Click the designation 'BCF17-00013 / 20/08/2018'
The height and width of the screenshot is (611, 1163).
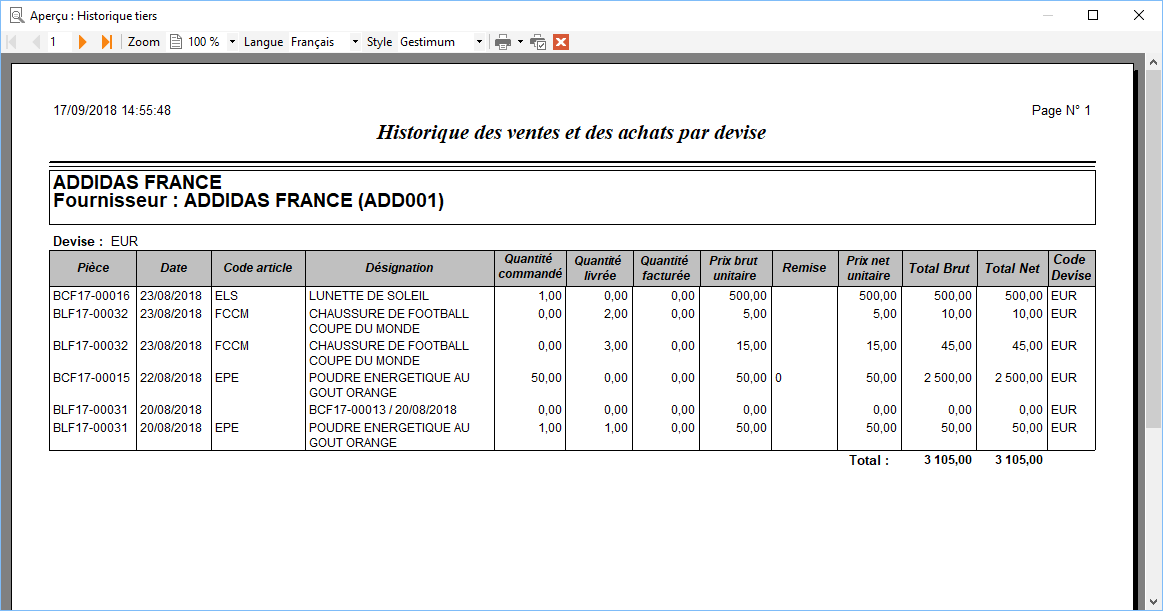[383, 410]
